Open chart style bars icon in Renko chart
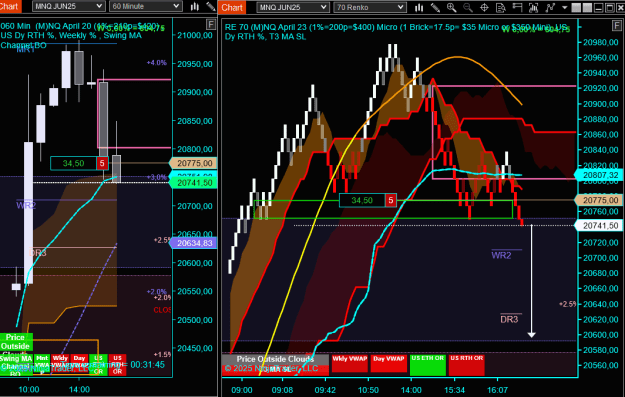The image size is (625, 397). pos(419,7)
